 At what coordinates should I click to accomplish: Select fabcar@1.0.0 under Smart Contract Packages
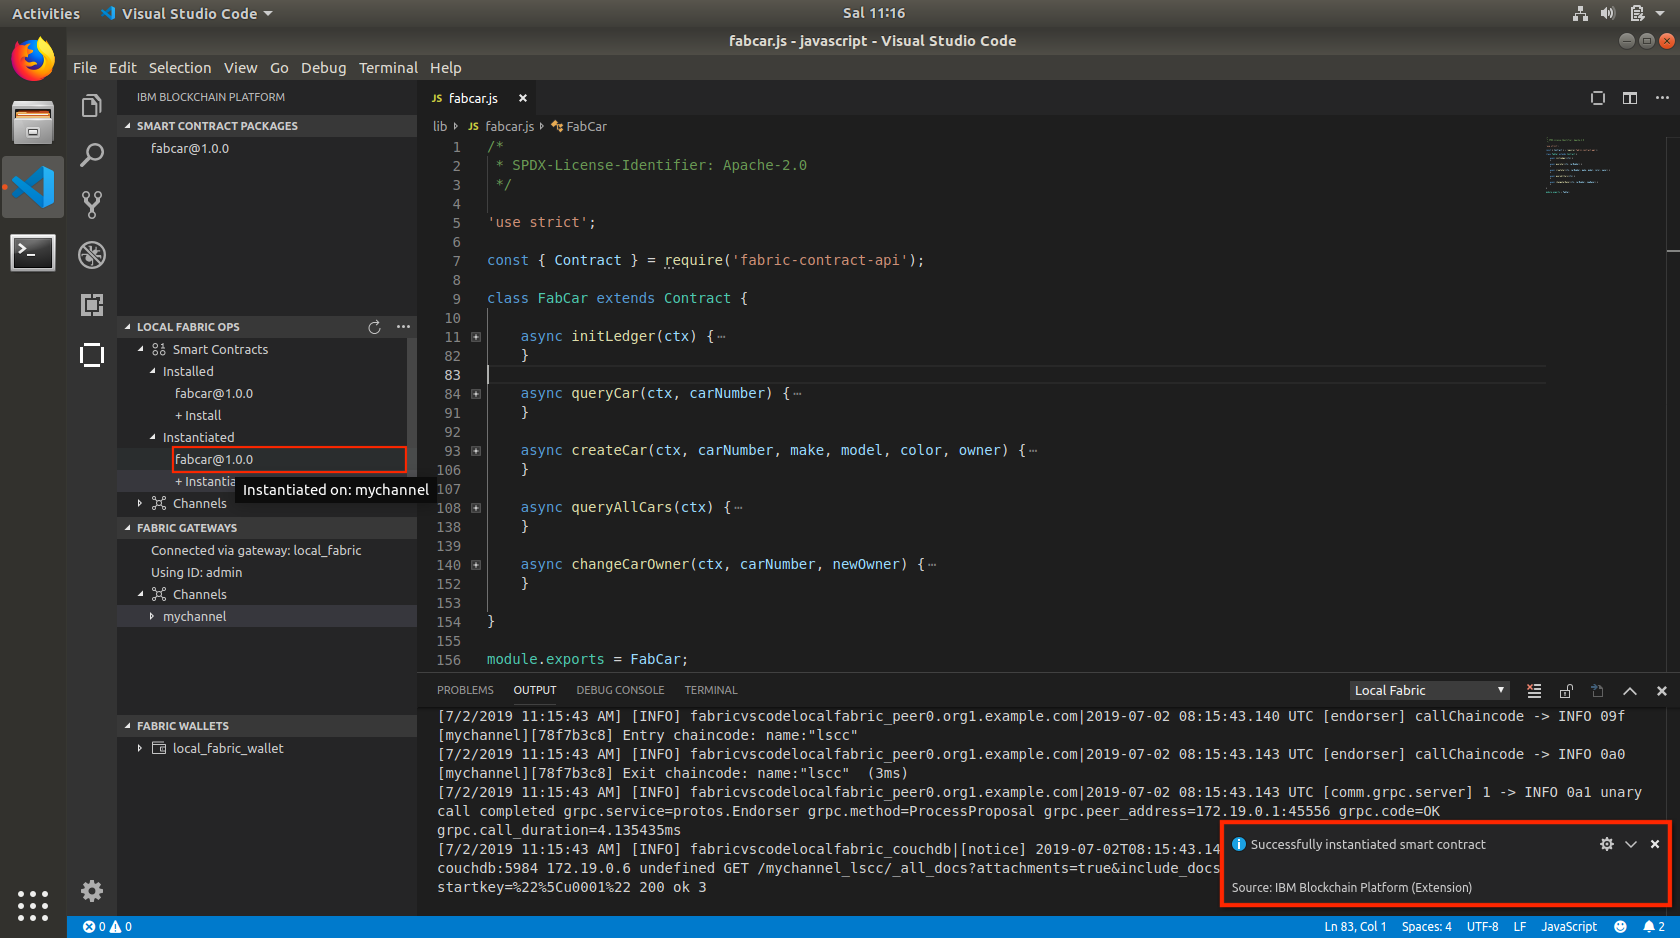point(190,148)
